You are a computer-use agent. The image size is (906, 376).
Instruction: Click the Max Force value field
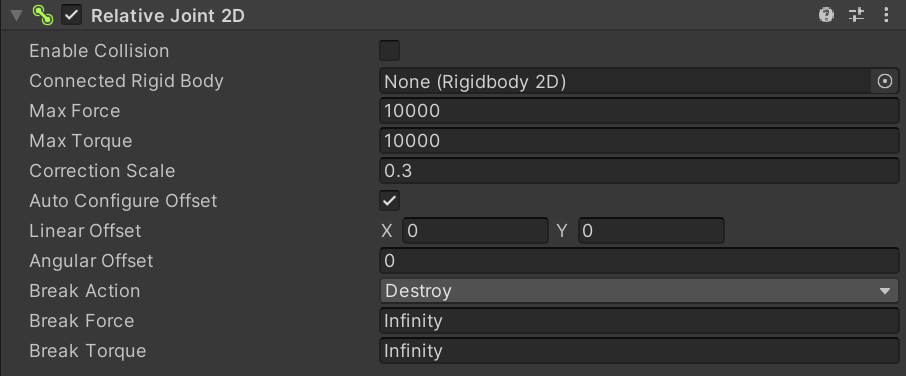(x=639, y=110)
